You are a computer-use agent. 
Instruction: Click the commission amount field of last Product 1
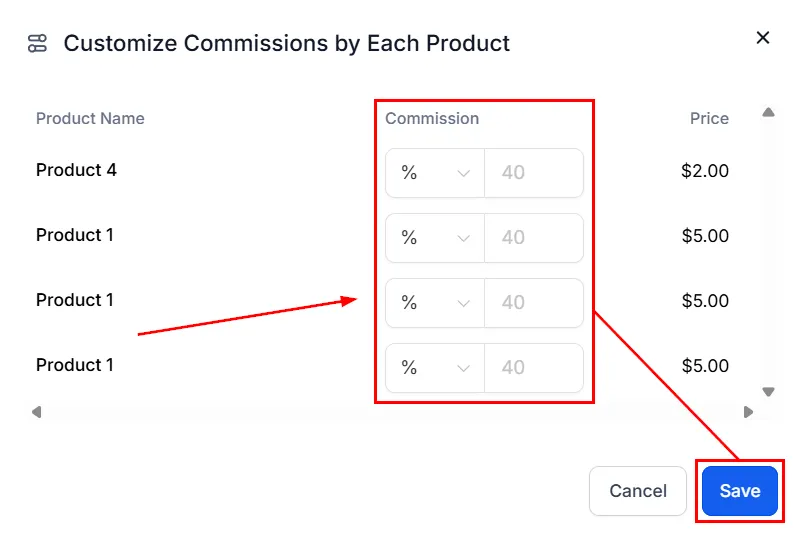point(534,368)
